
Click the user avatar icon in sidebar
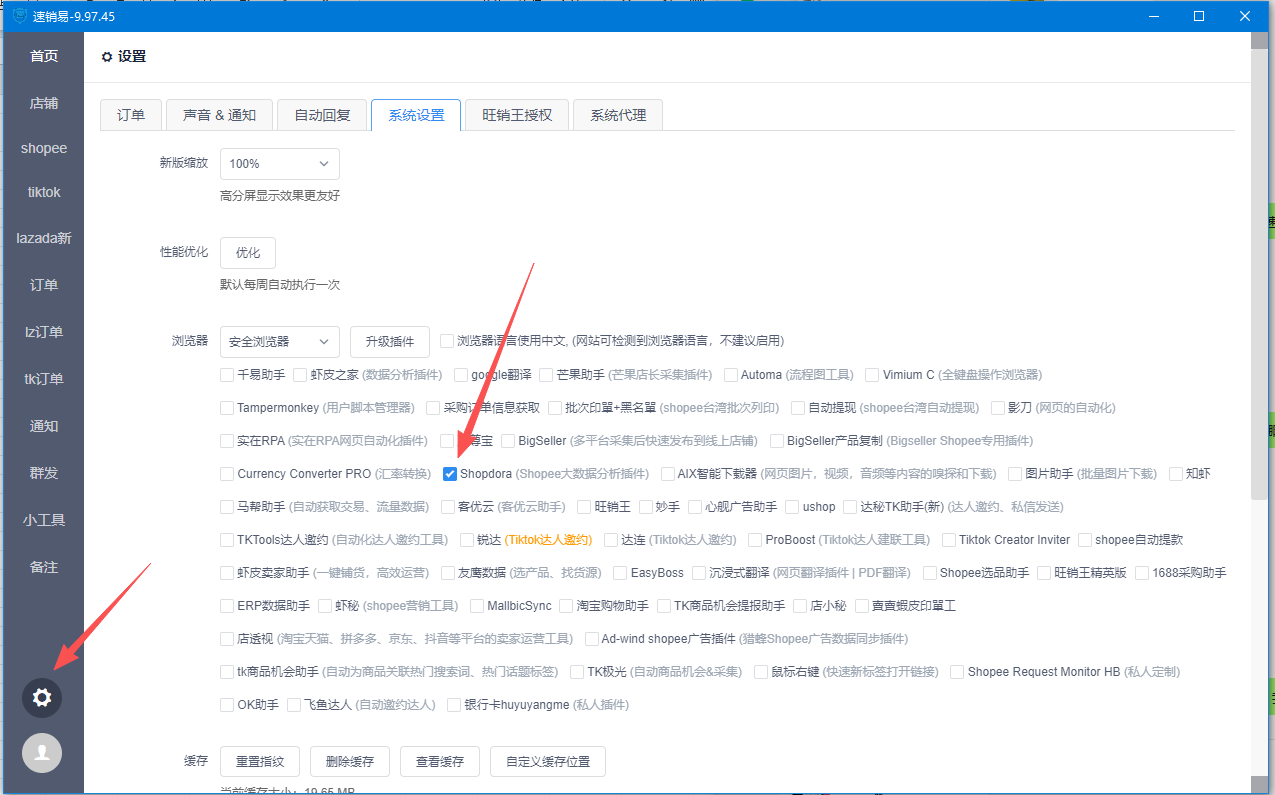(x=42, y=753)
